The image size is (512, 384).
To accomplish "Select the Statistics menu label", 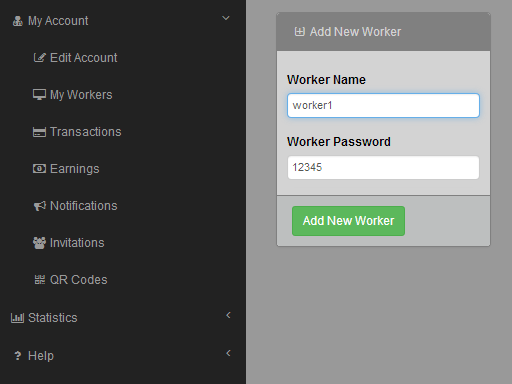I will point(53,318).
